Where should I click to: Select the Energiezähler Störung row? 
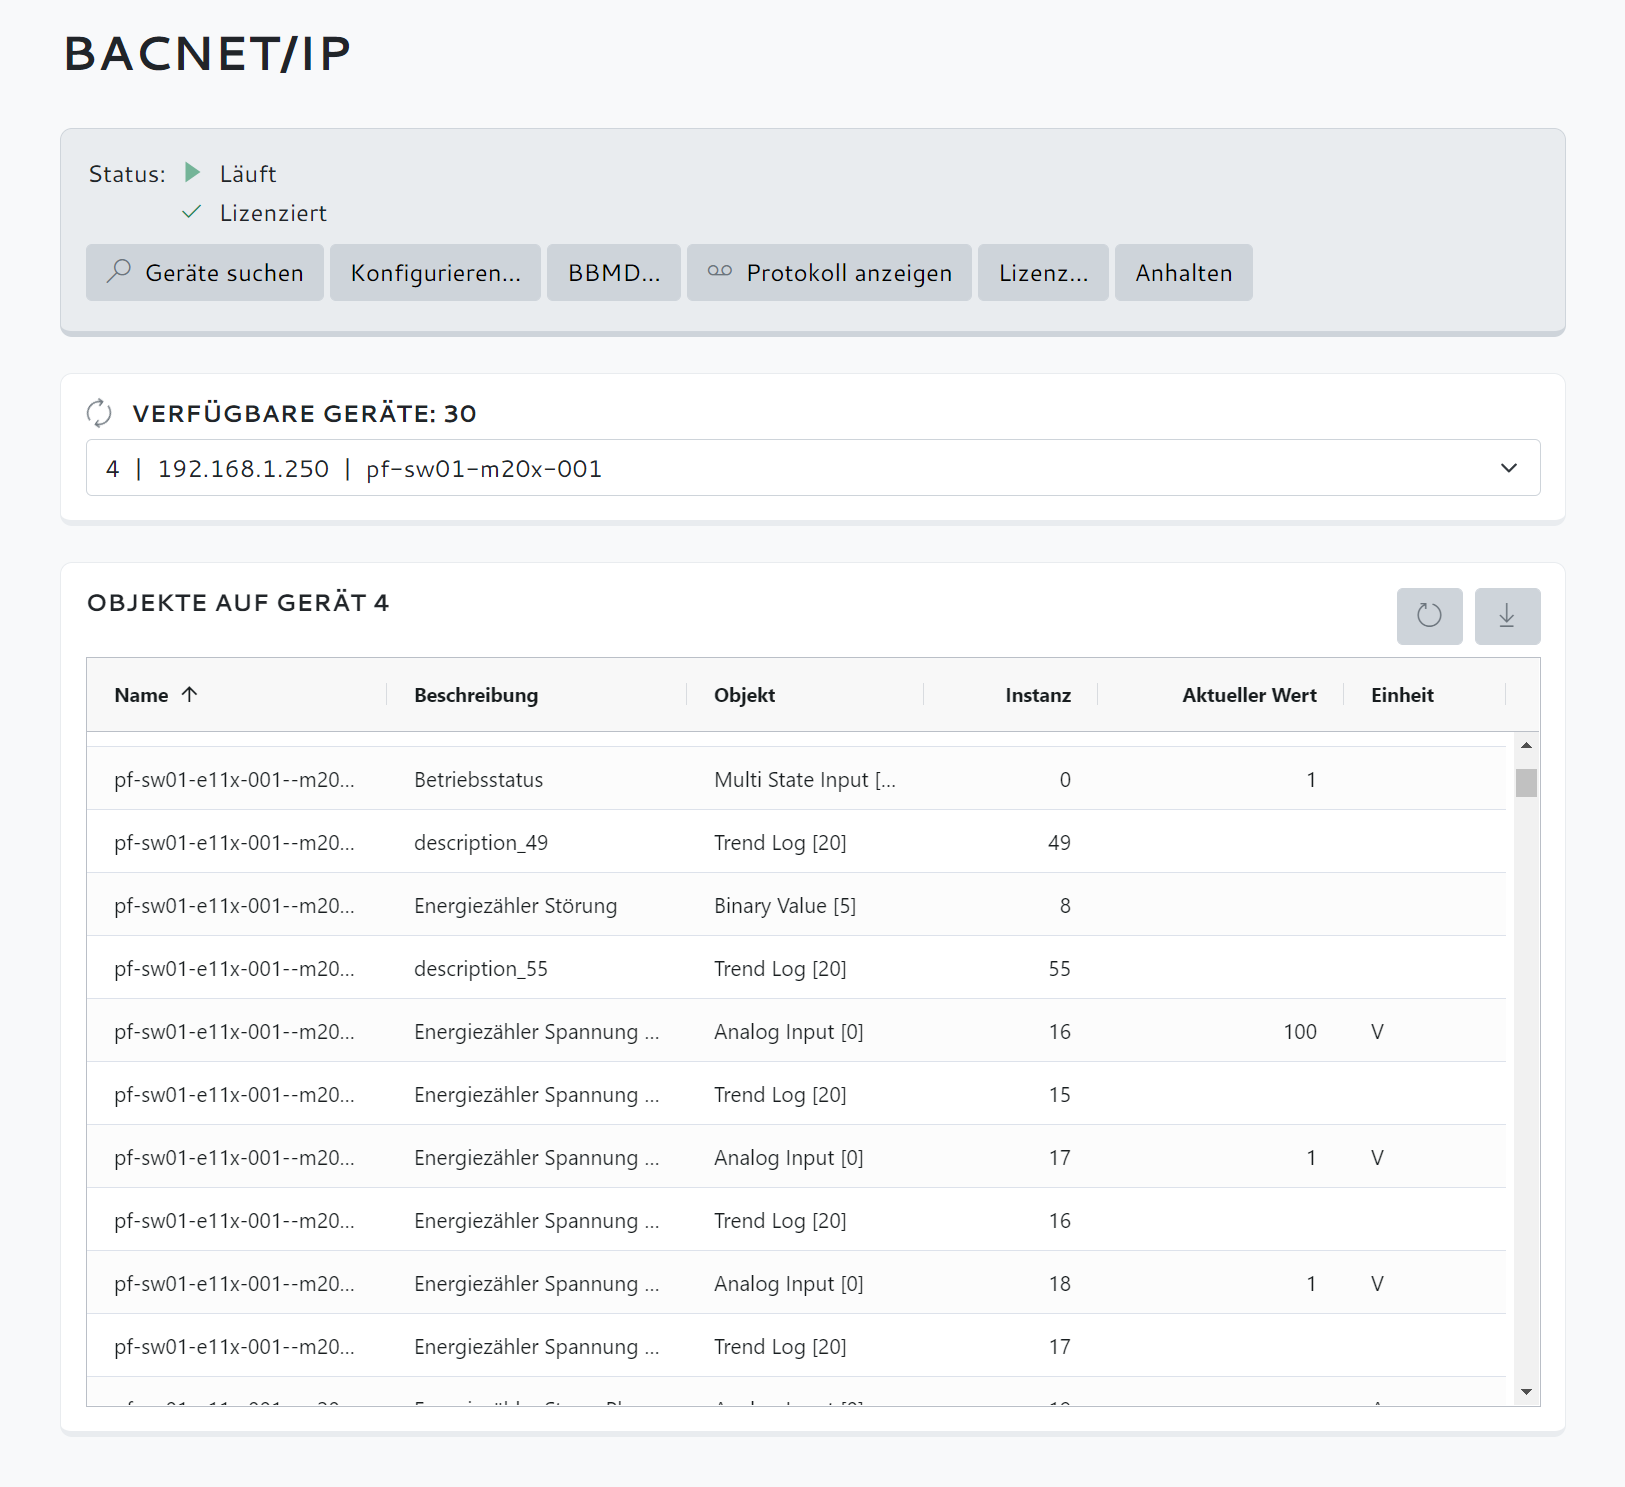tap(796, 905)
